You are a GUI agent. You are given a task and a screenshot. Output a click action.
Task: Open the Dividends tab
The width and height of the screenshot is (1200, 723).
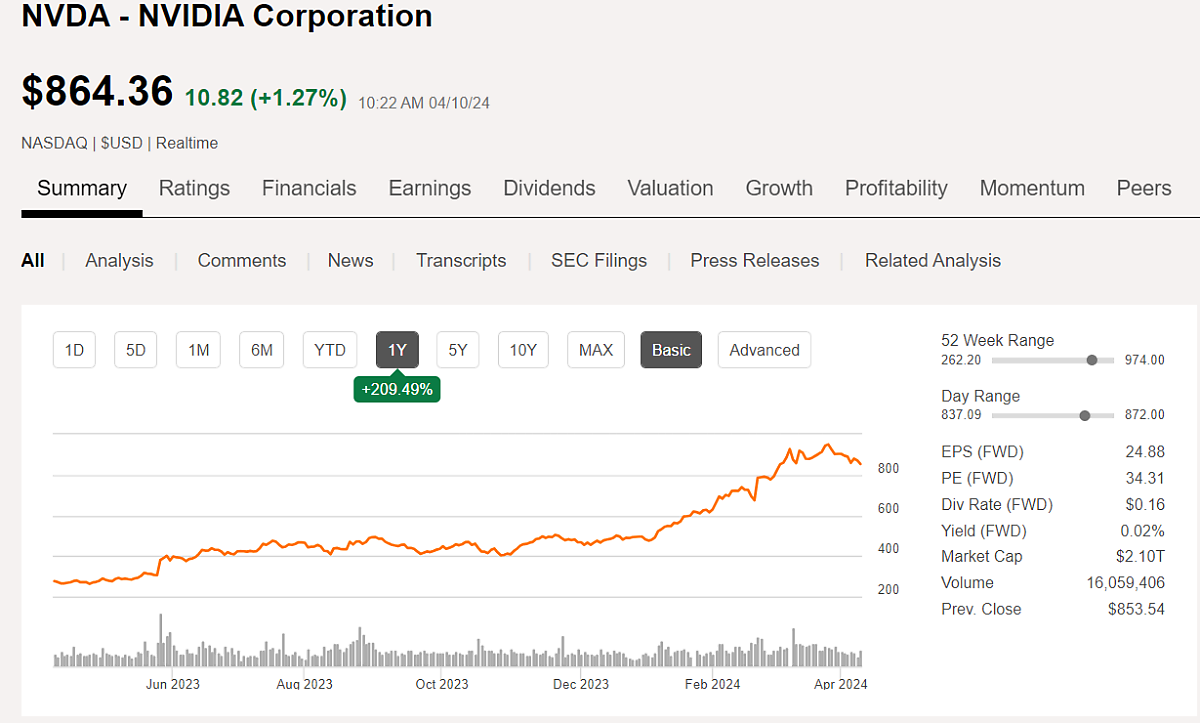(x=549, y=188)
